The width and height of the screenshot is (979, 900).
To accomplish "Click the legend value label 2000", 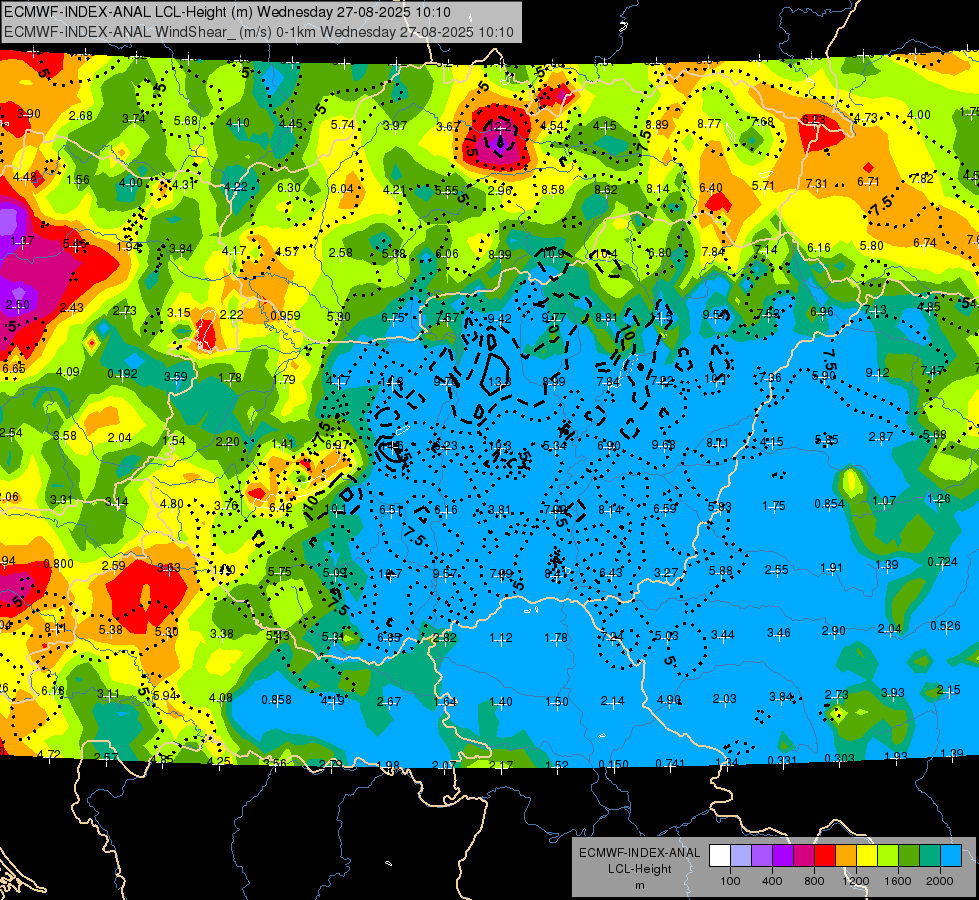I will coord(940,881).
